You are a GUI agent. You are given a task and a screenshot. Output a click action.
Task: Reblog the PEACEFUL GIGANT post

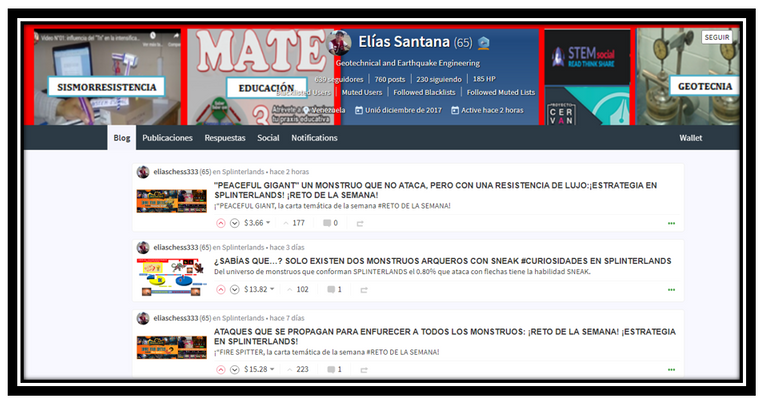coord(360,223)
